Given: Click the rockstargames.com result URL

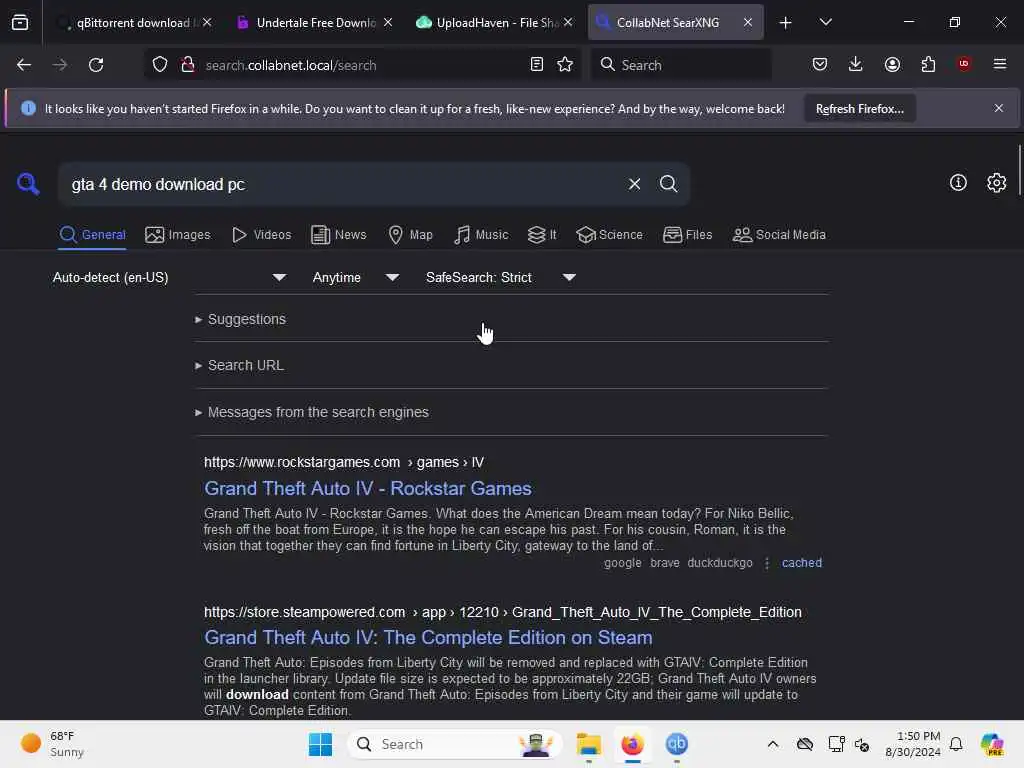Looking at the screenshot, I should [x=344, y=462].
